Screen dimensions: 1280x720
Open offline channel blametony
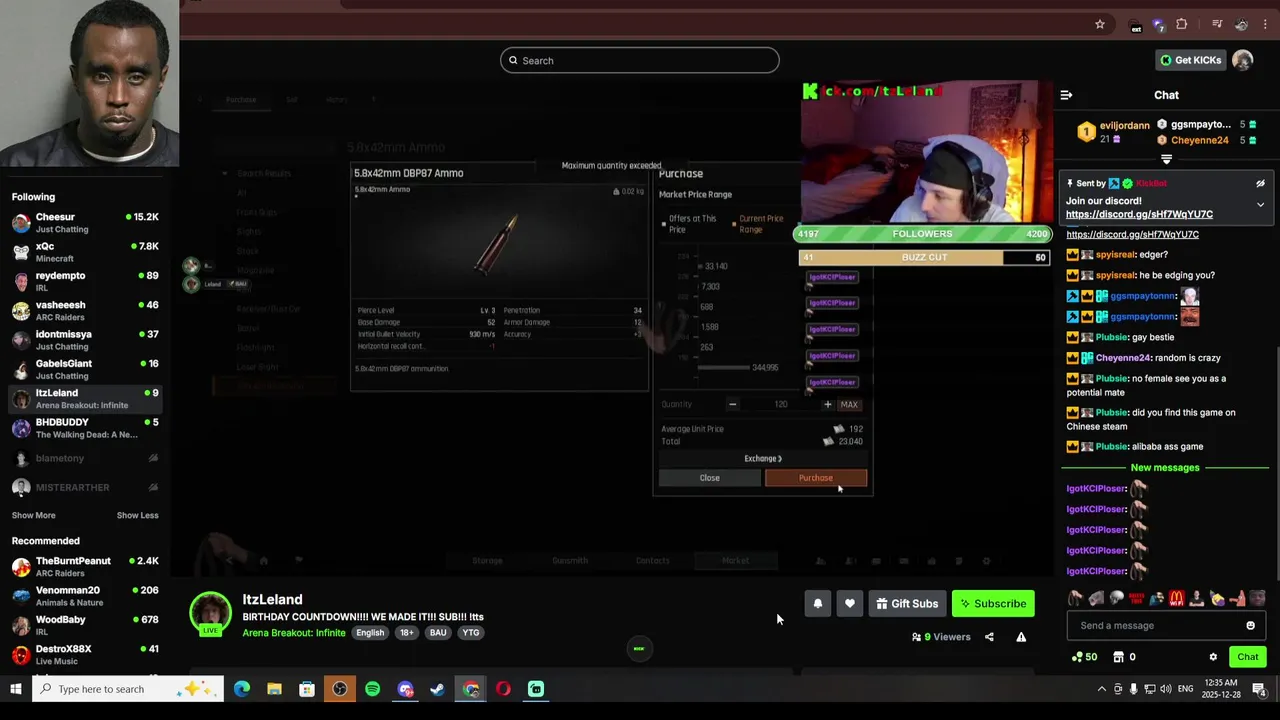[85, 458]
